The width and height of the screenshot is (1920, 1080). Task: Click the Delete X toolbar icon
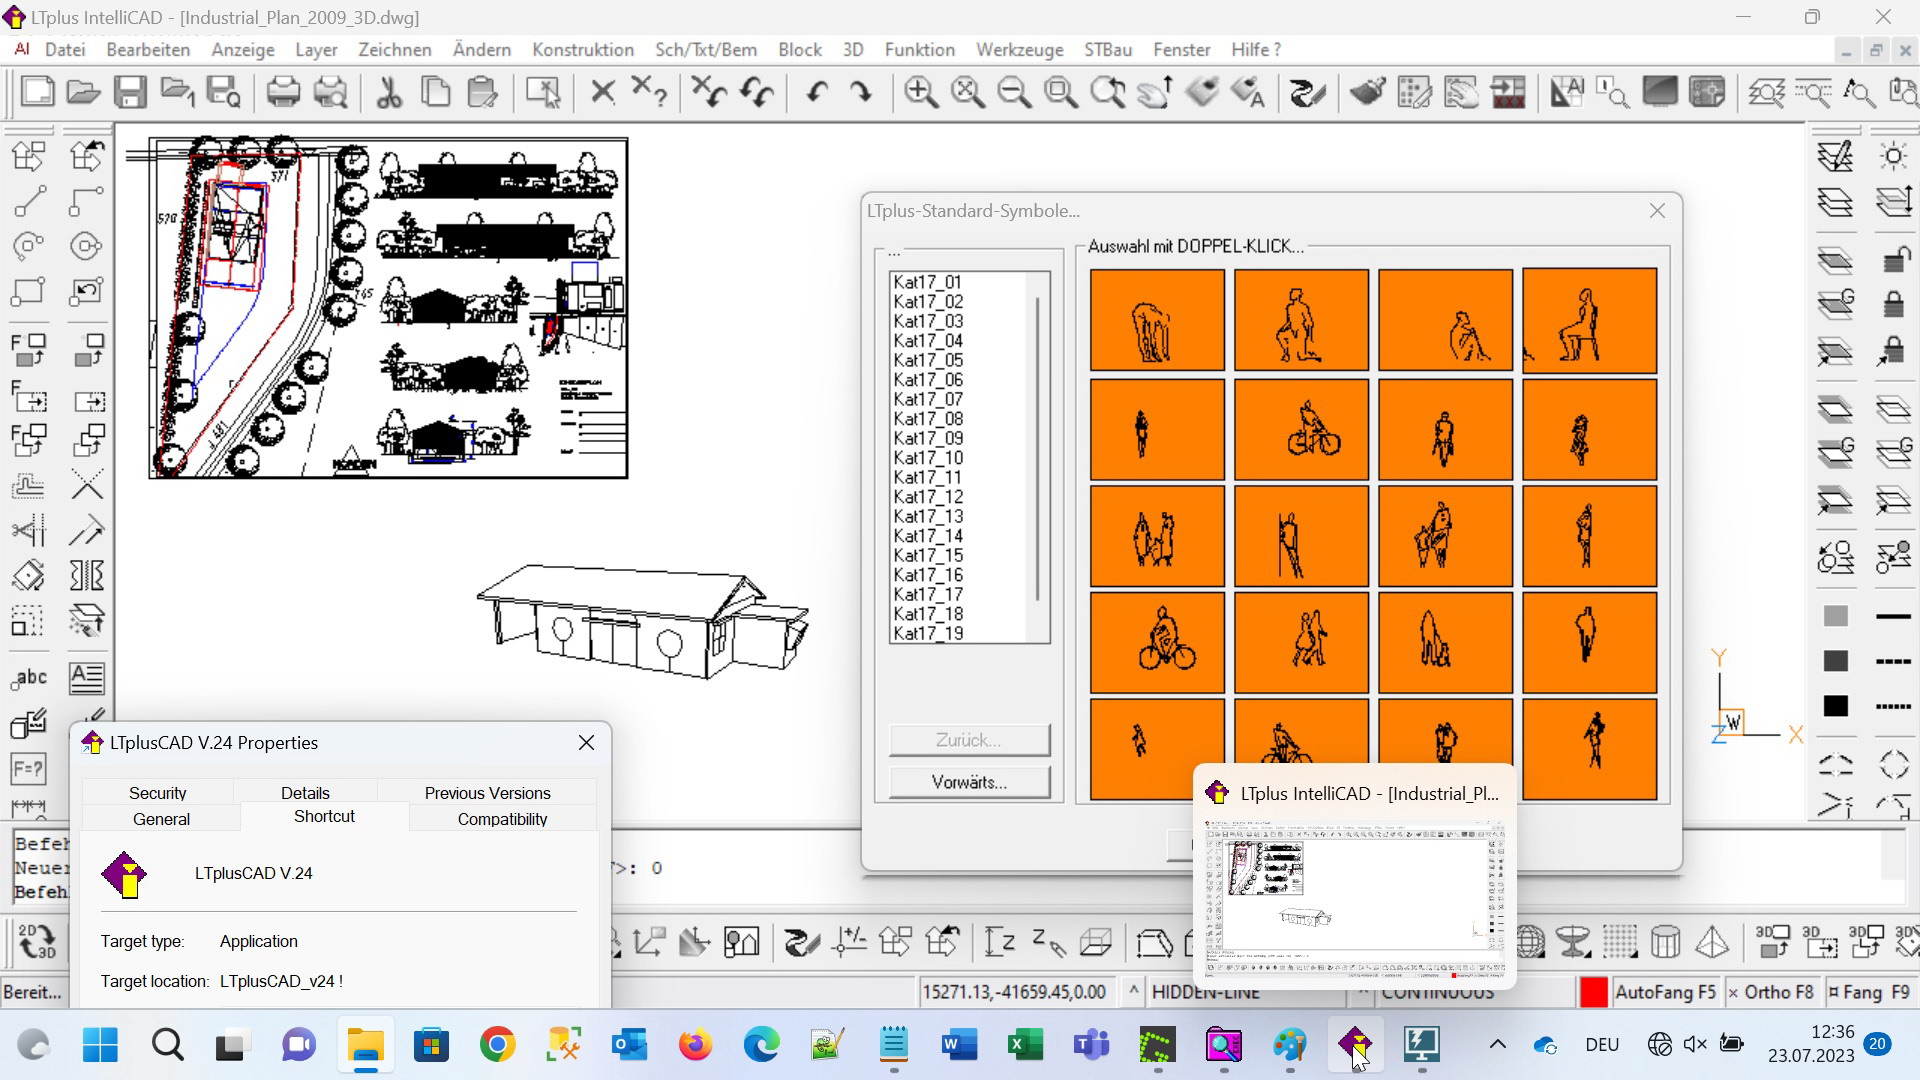click(x=602, y=92)
